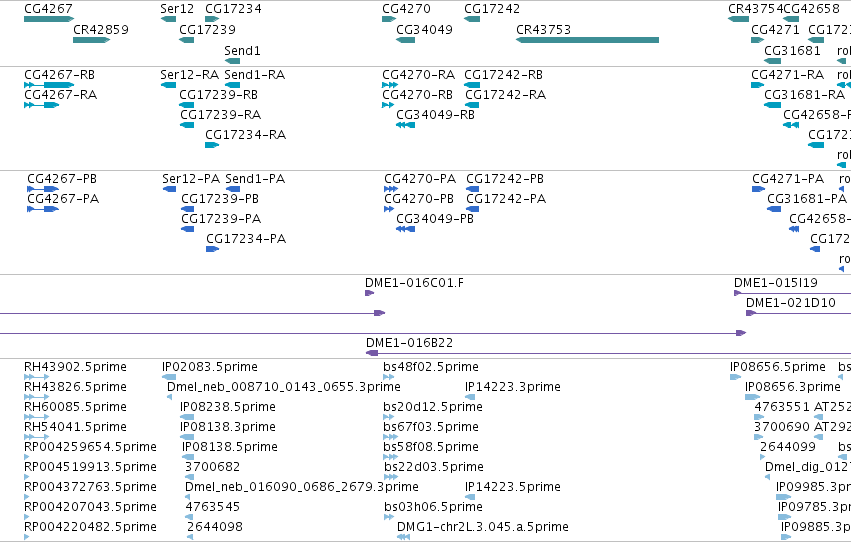Click transcript CG31681-RA

coord(772,105)
